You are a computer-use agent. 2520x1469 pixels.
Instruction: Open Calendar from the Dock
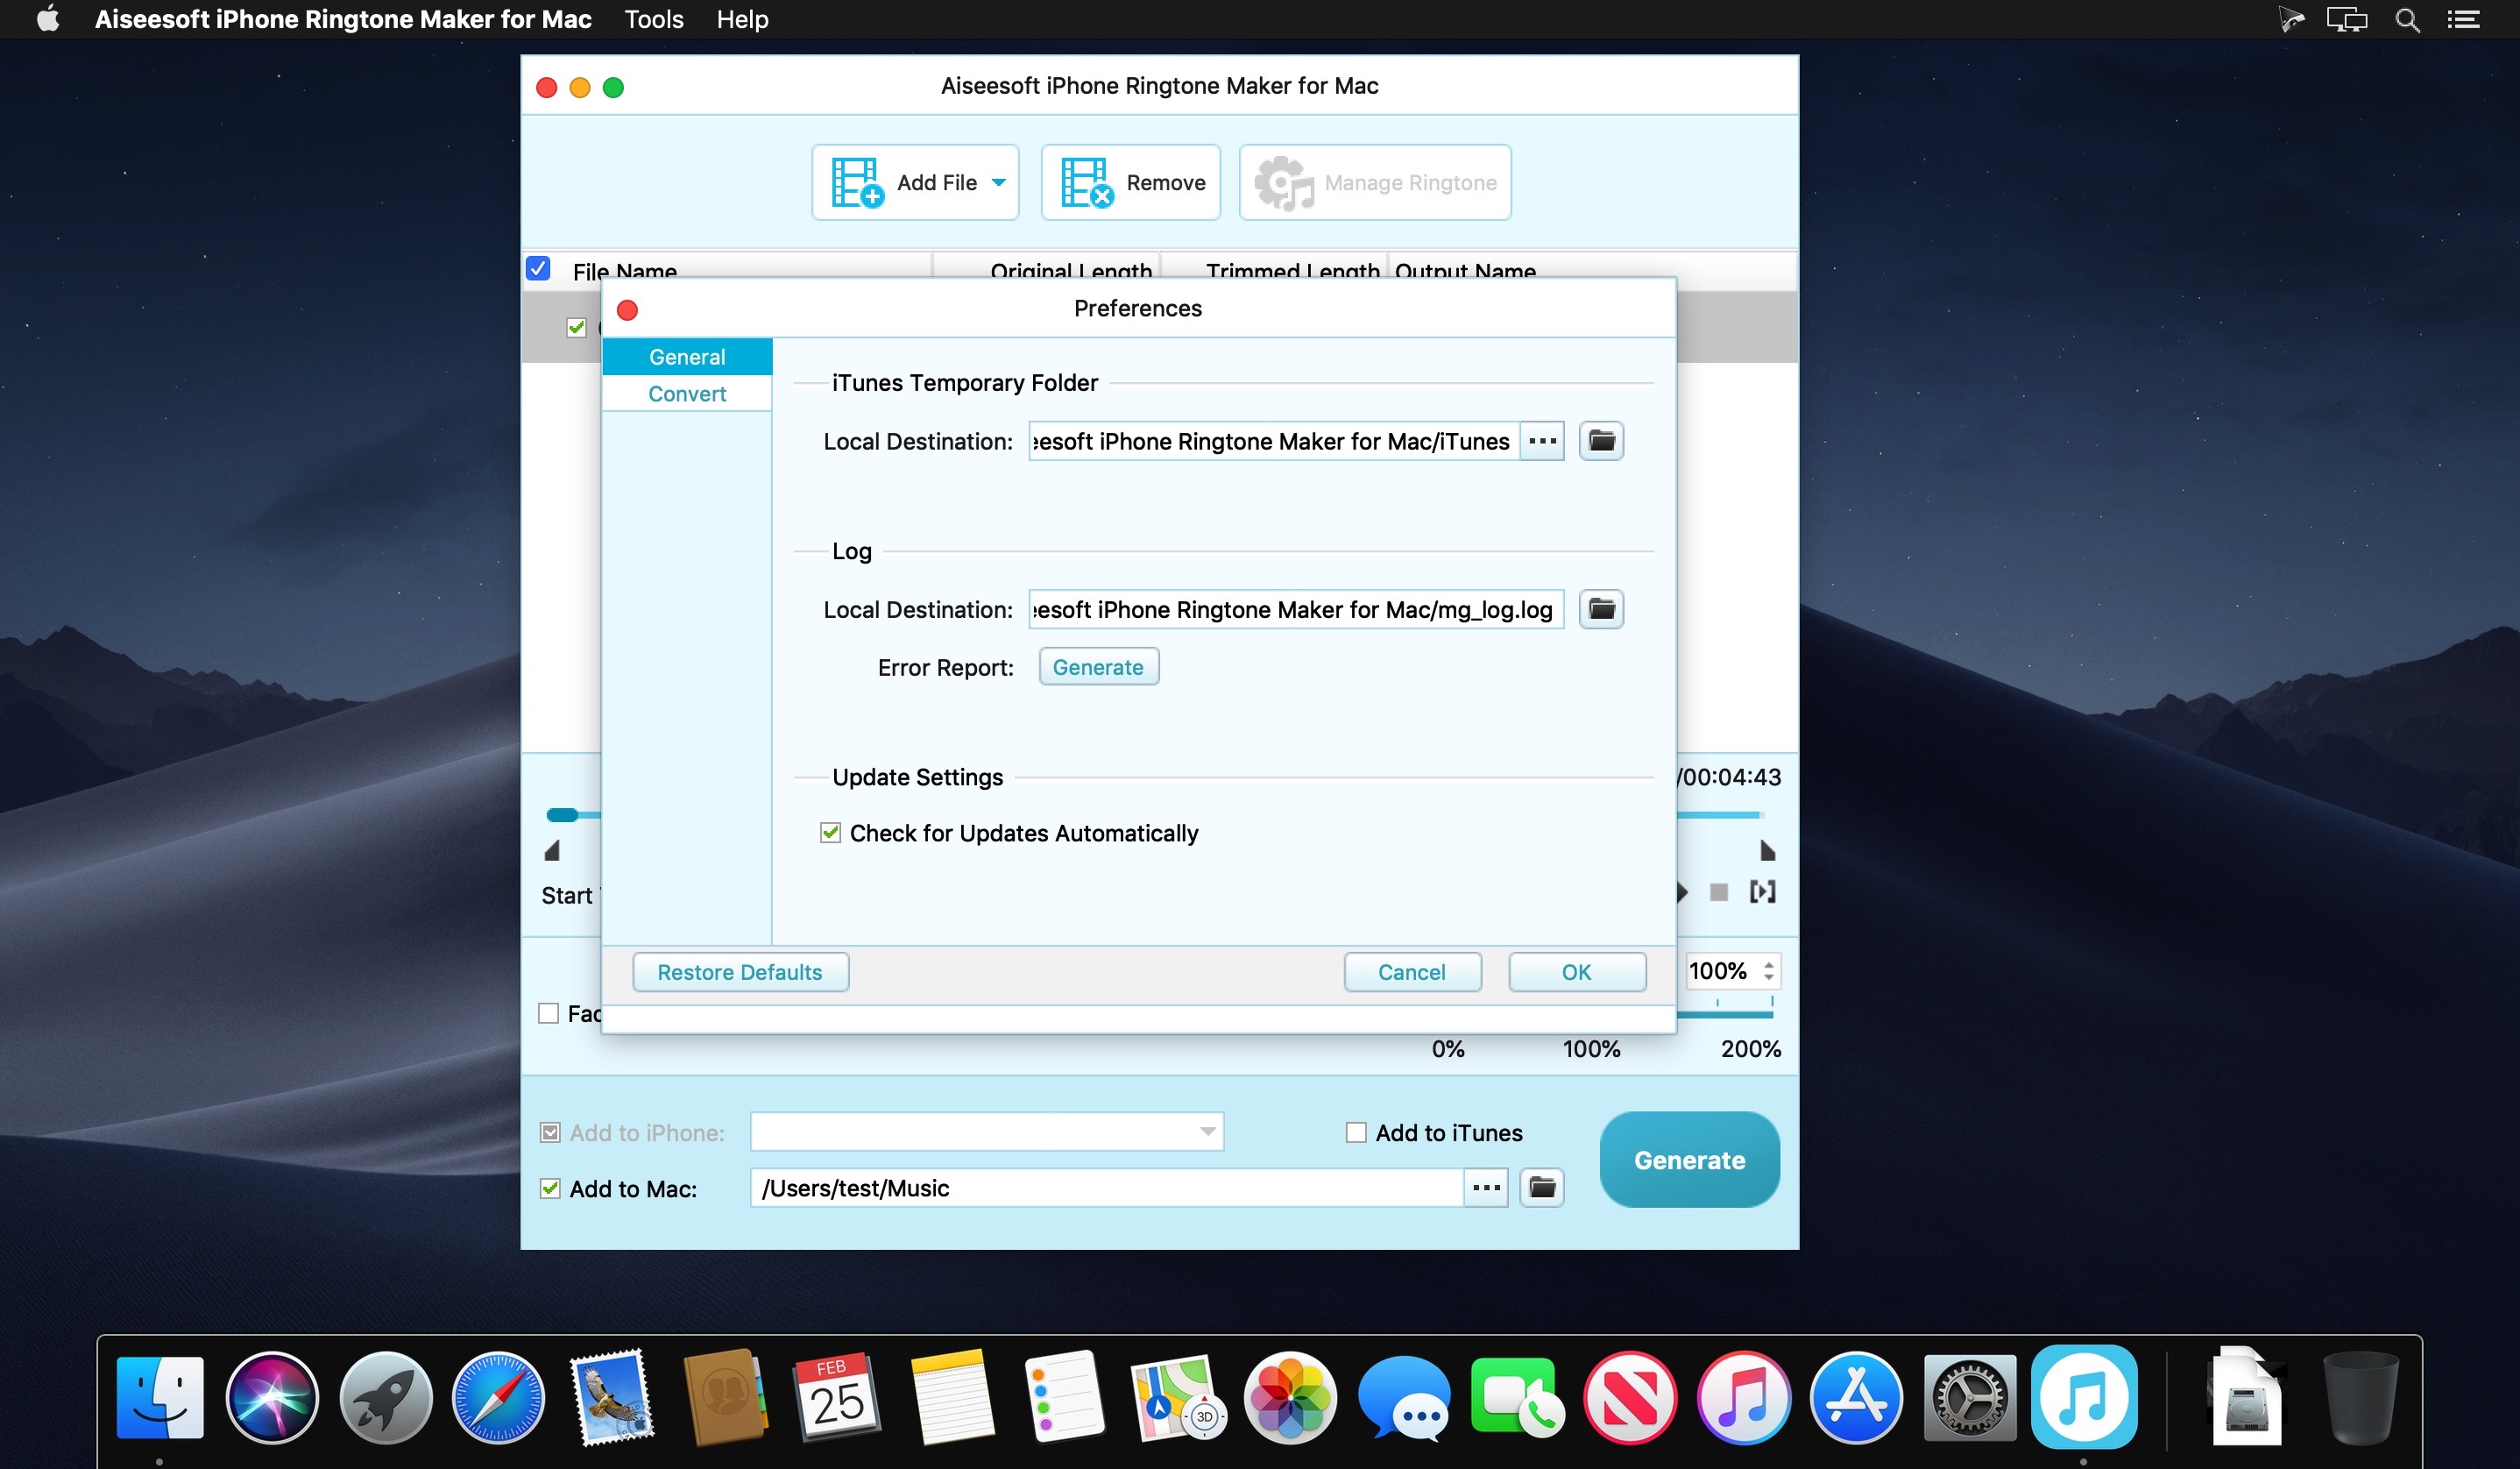(838, 1397)
